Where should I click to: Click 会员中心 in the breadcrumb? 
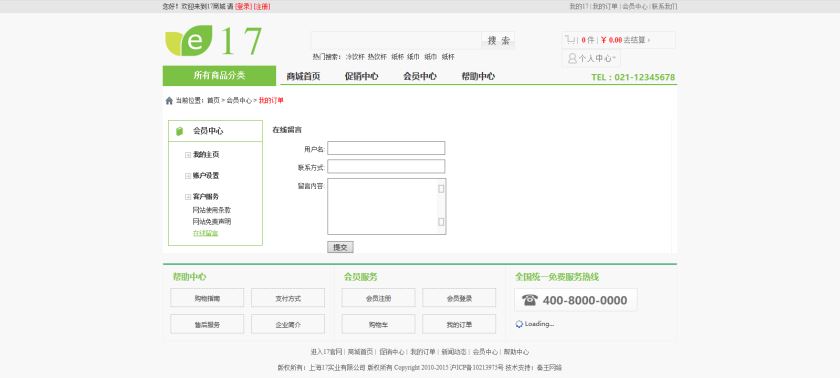click(x=239, y=101)
